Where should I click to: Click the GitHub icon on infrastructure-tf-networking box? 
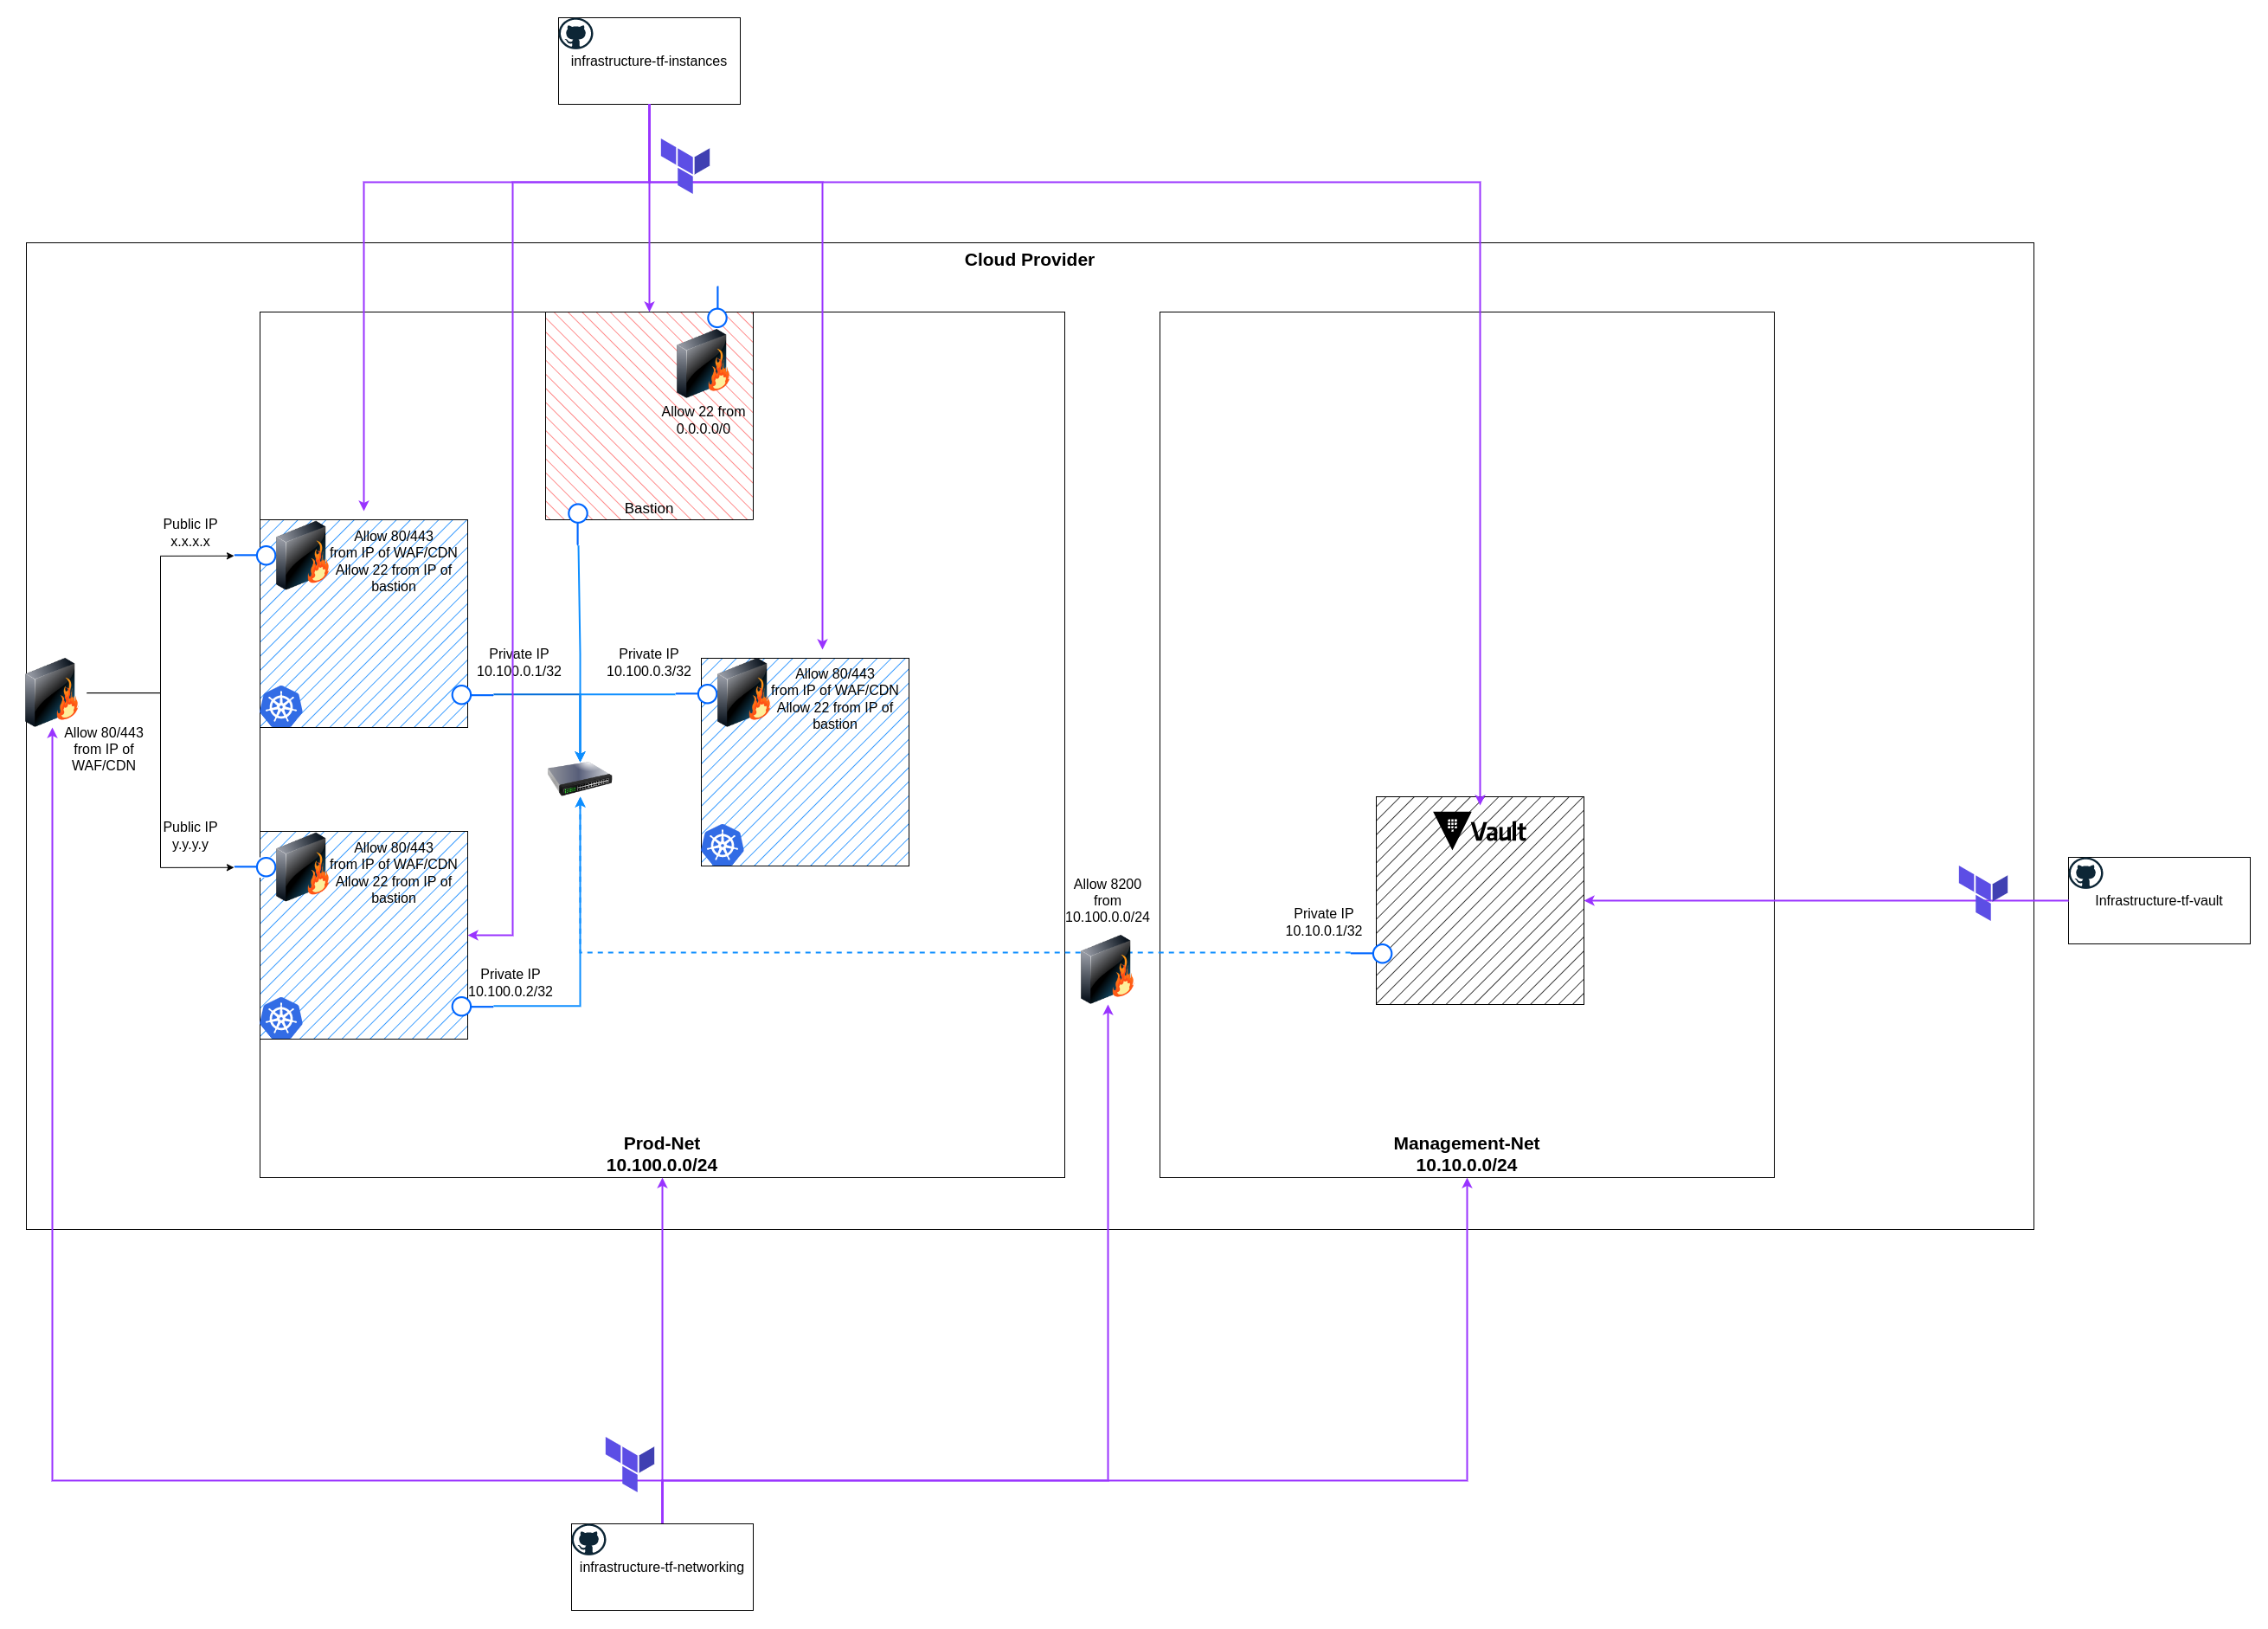coord(589,1540)
